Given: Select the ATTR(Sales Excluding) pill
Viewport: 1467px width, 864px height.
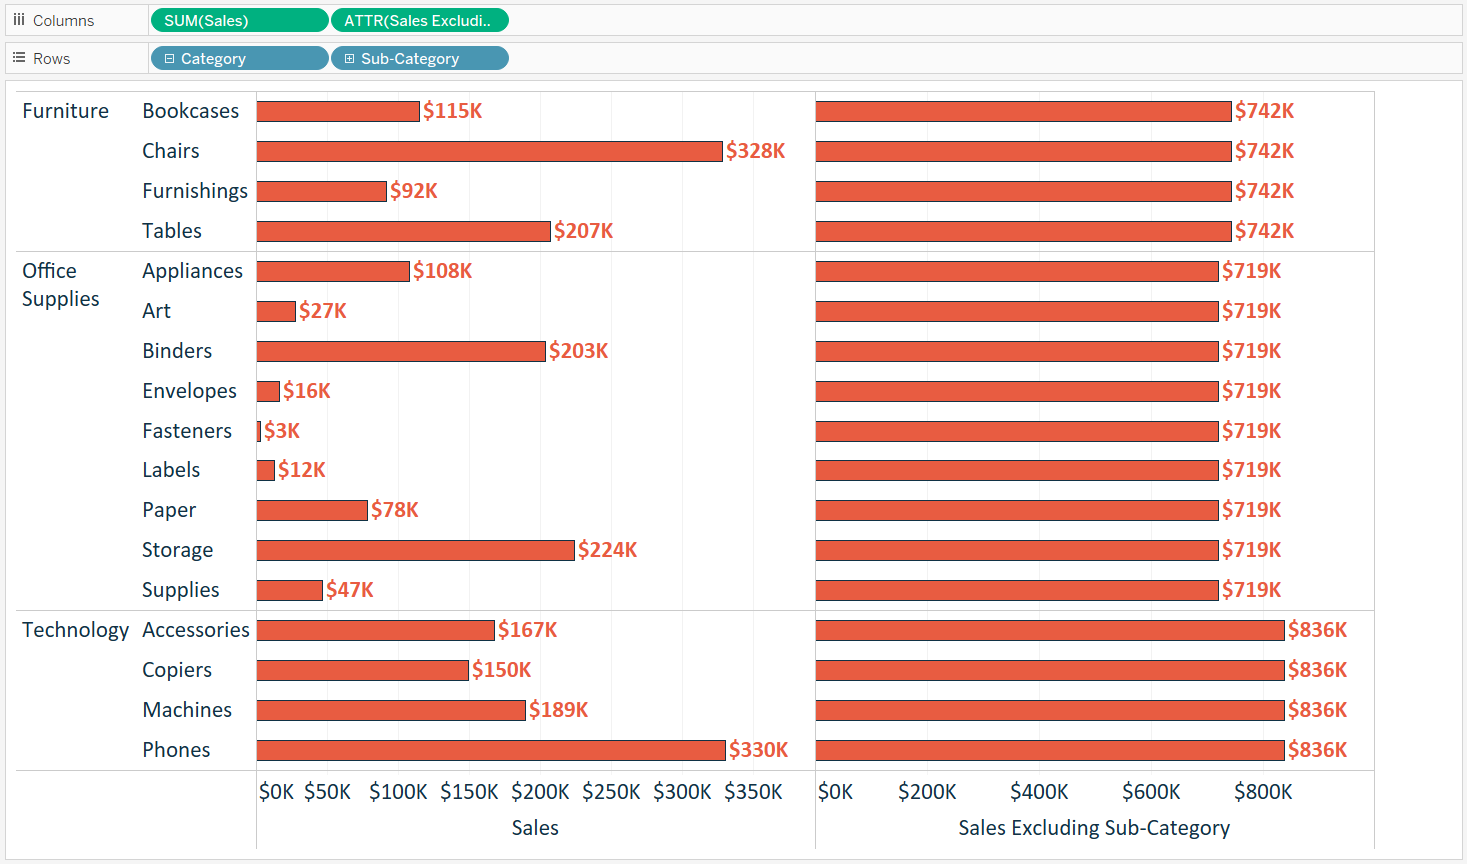Looking at the screenshot, I should coord(418,20).
